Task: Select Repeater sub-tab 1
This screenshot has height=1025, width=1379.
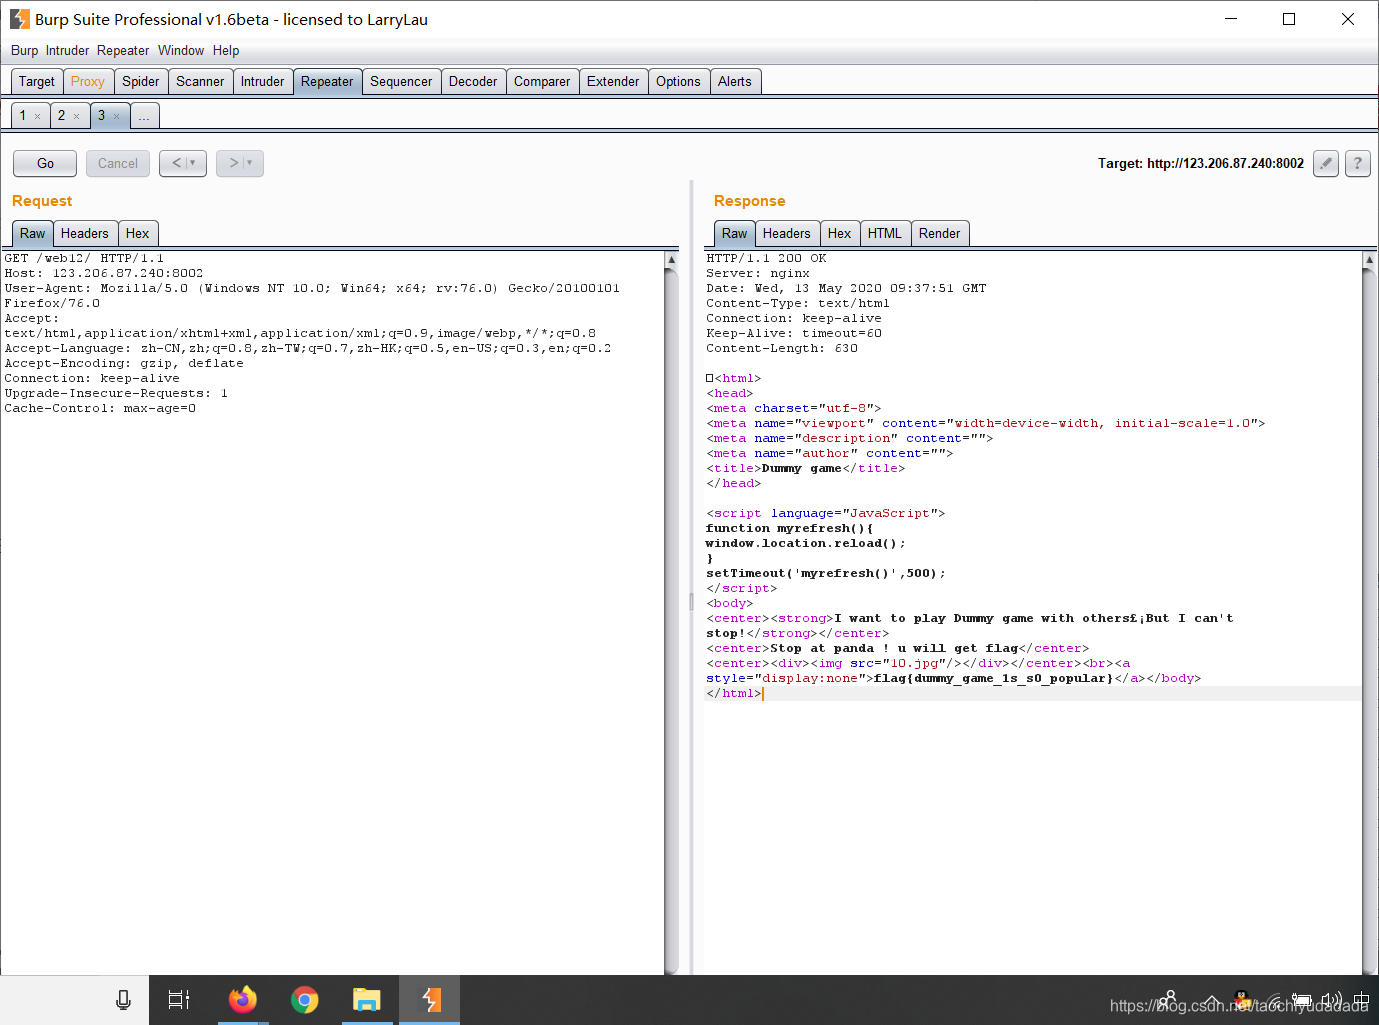Action: [x=23, y=116]
